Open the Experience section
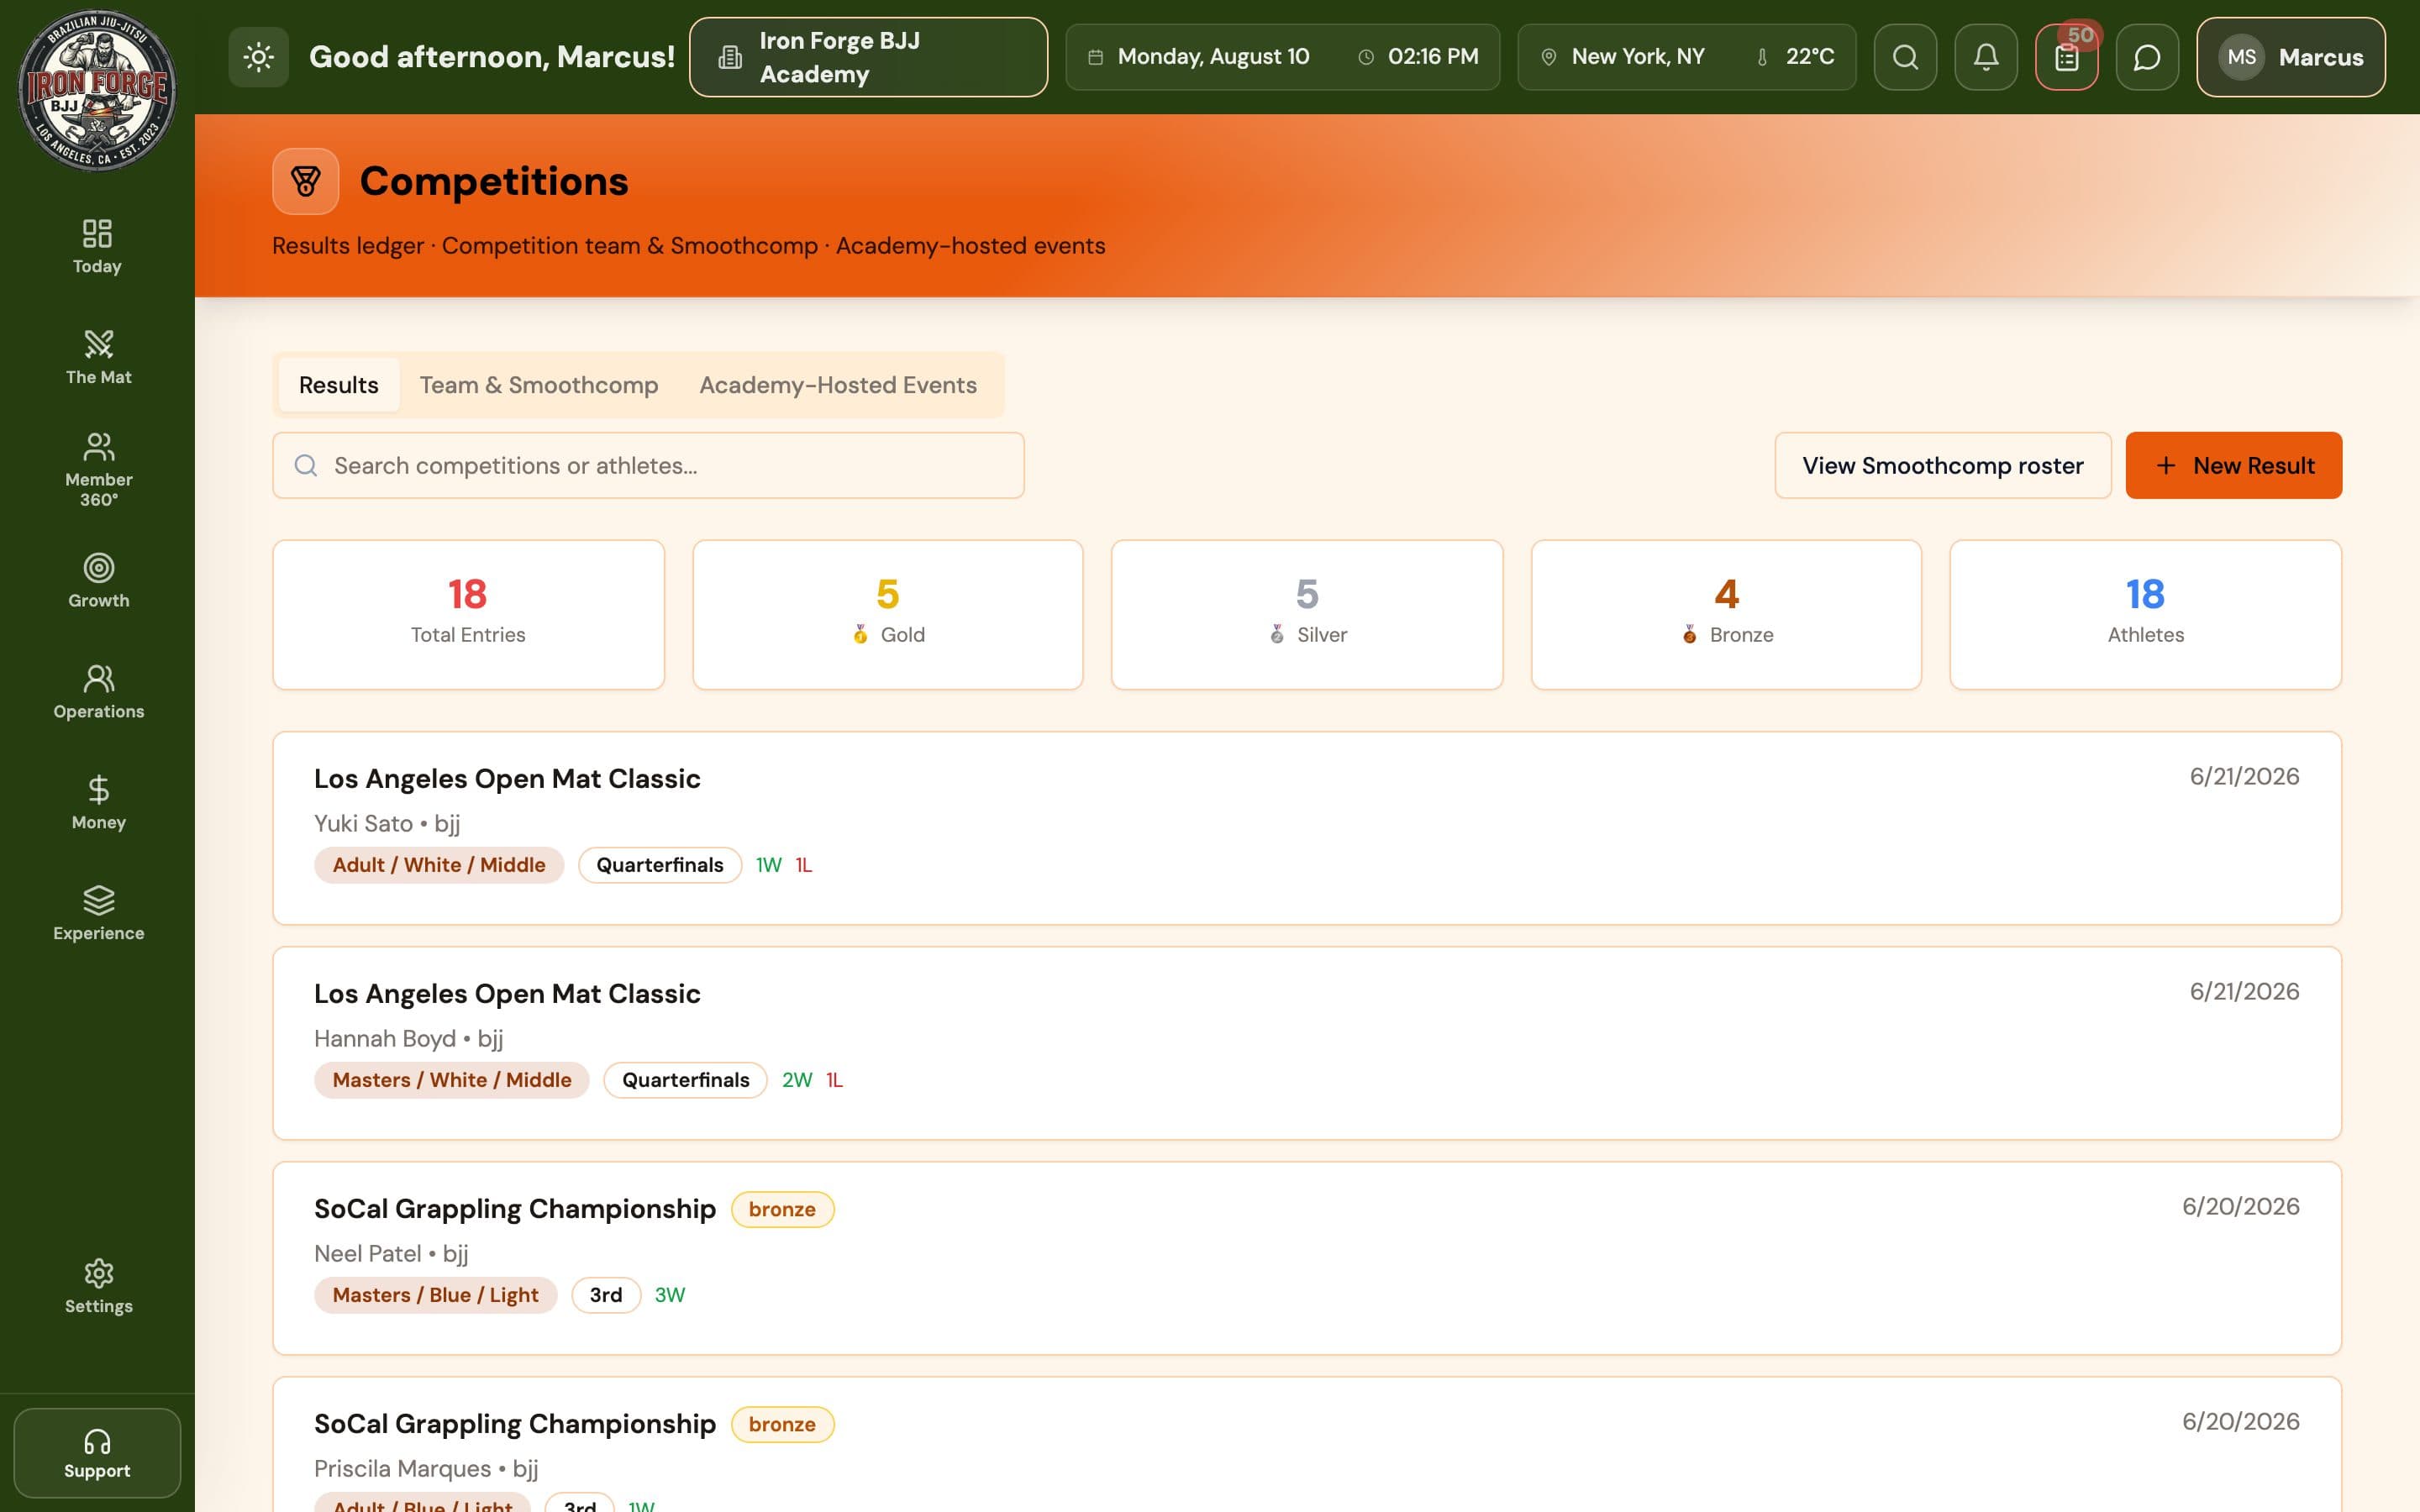The height and width of the screenshot is (1512, 2420). coord(97,913)
